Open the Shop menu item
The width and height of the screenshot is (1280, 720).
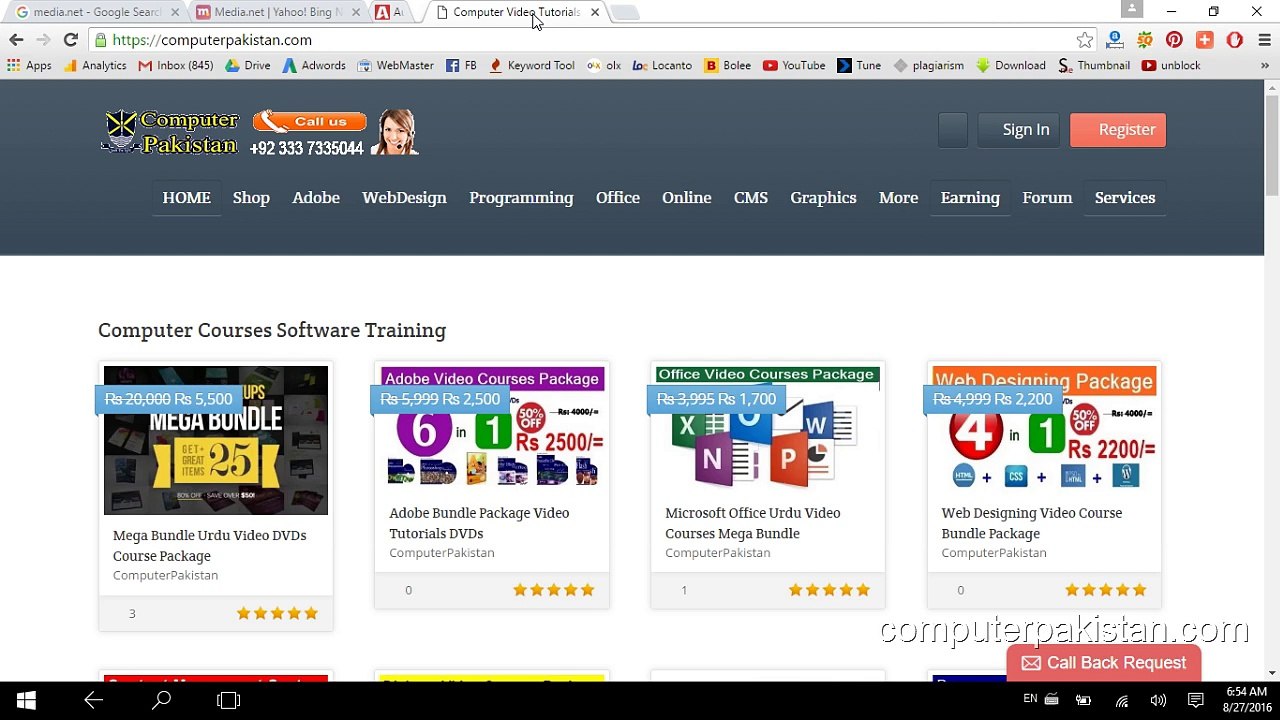[251, 197]
